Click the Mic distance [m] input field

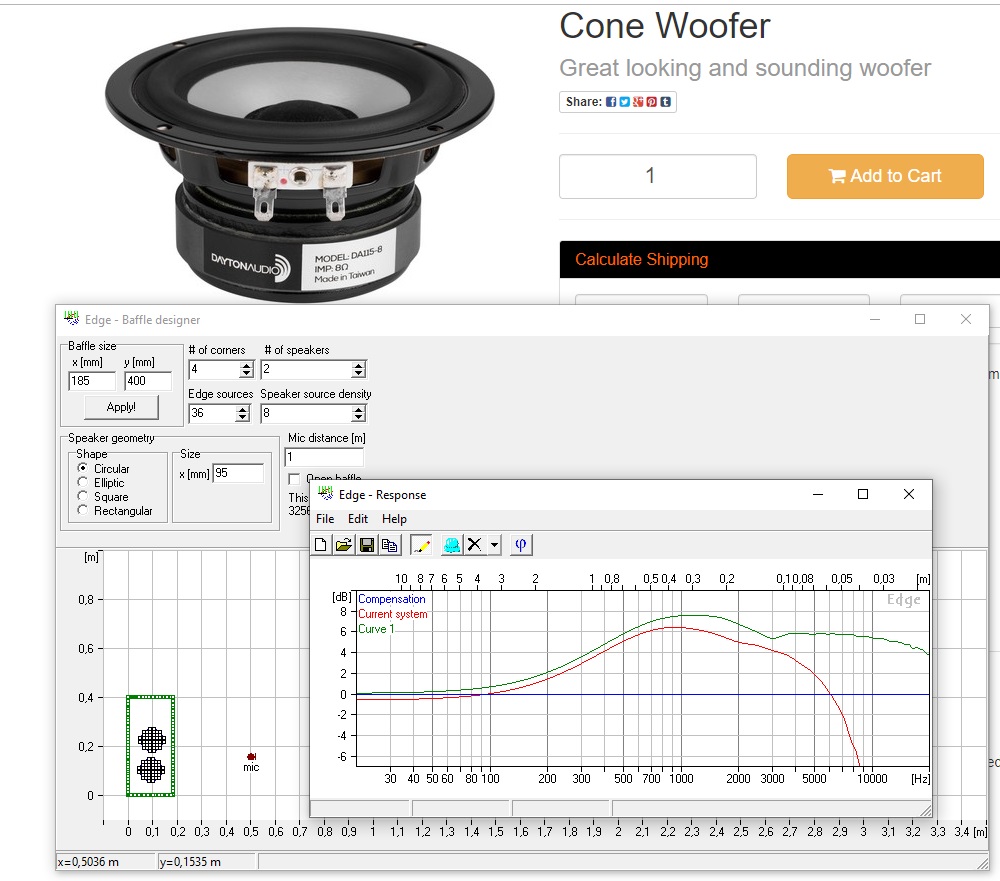[324, 457]
